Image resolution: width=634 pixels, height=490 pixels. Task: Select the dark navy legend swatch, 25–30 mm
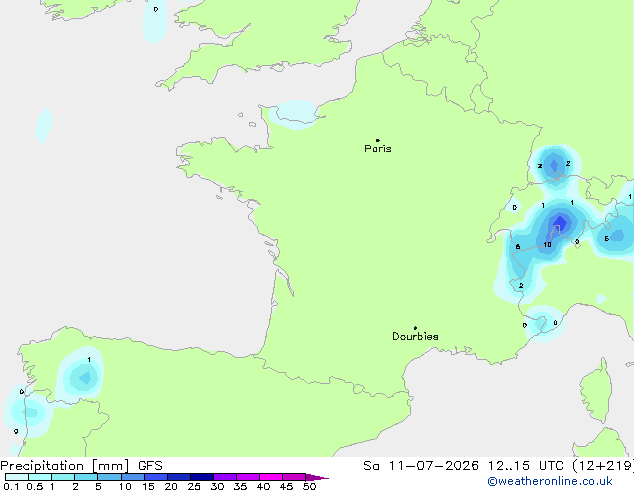pos(202,477)
